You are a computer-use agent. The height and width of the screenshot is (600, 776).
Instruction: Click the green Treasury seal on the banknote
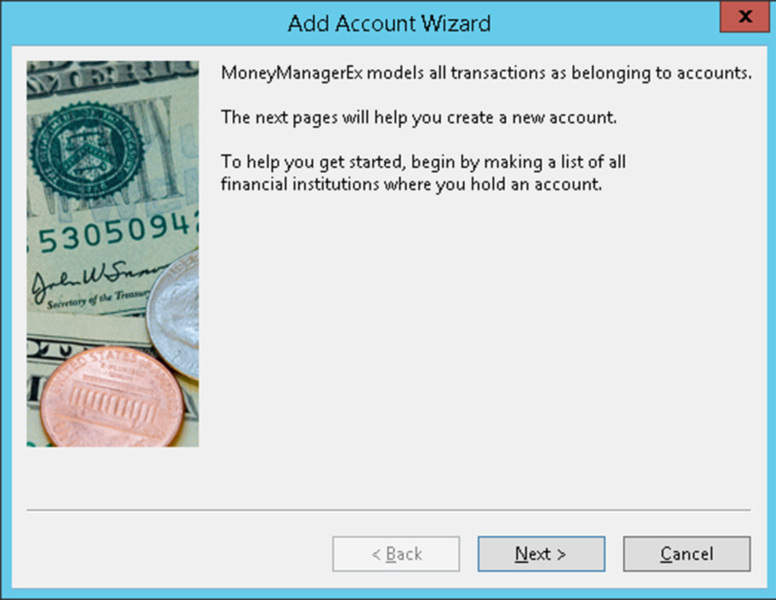coord(87,150)
